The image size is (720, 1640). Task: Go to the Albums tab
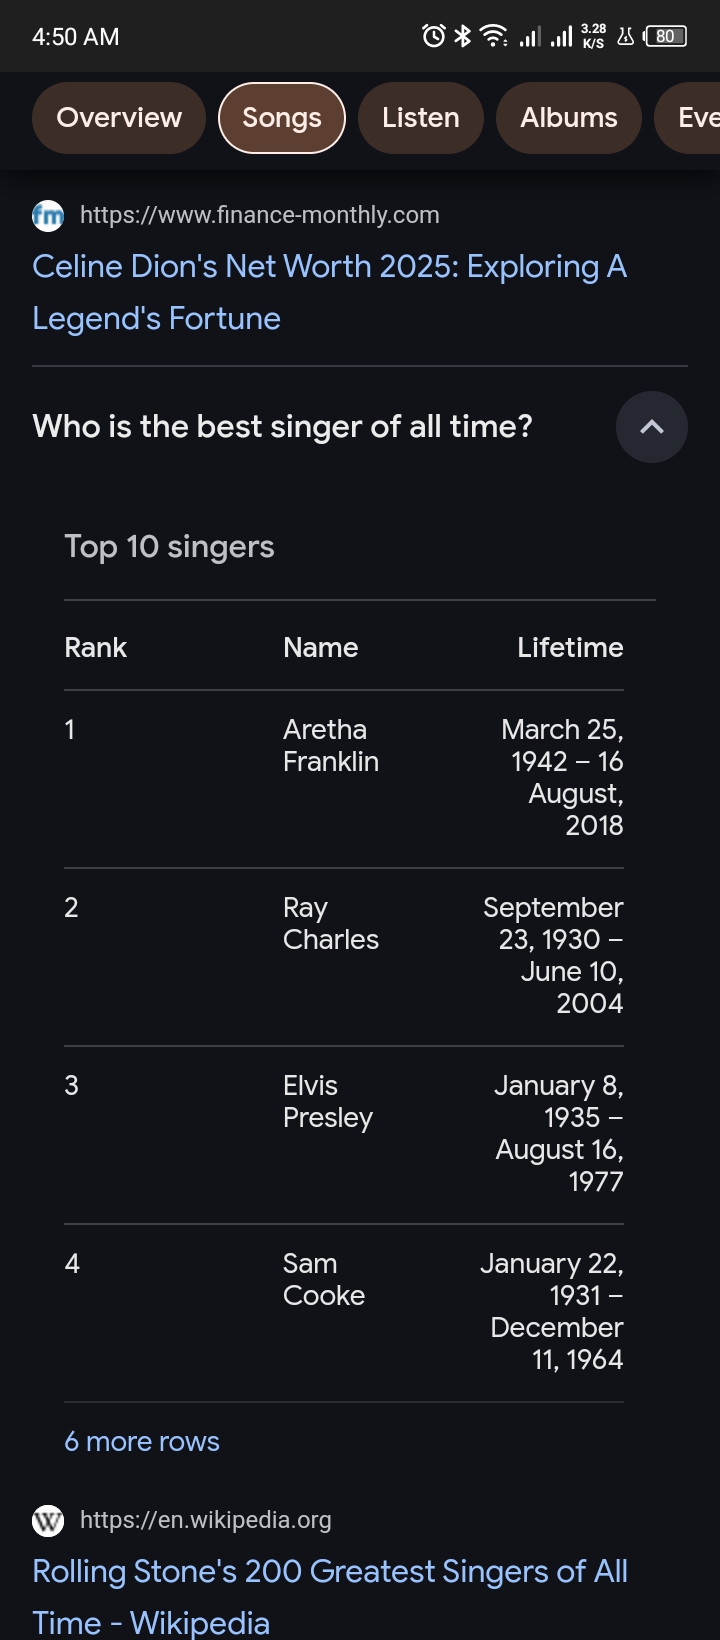coord(569,118)
